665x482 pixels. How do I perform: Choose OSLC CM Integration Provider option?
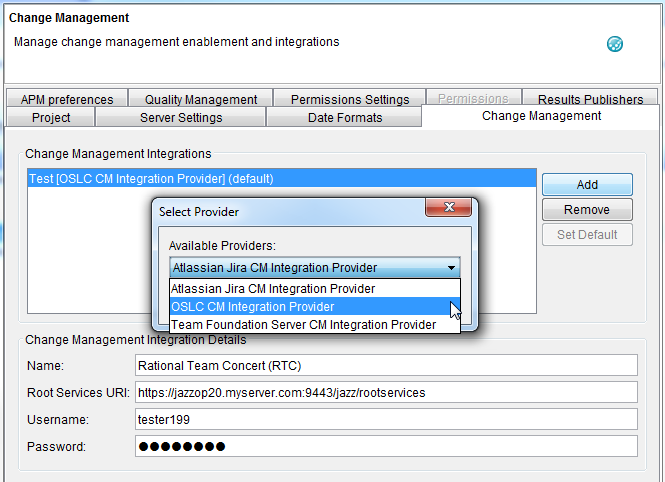315,306
